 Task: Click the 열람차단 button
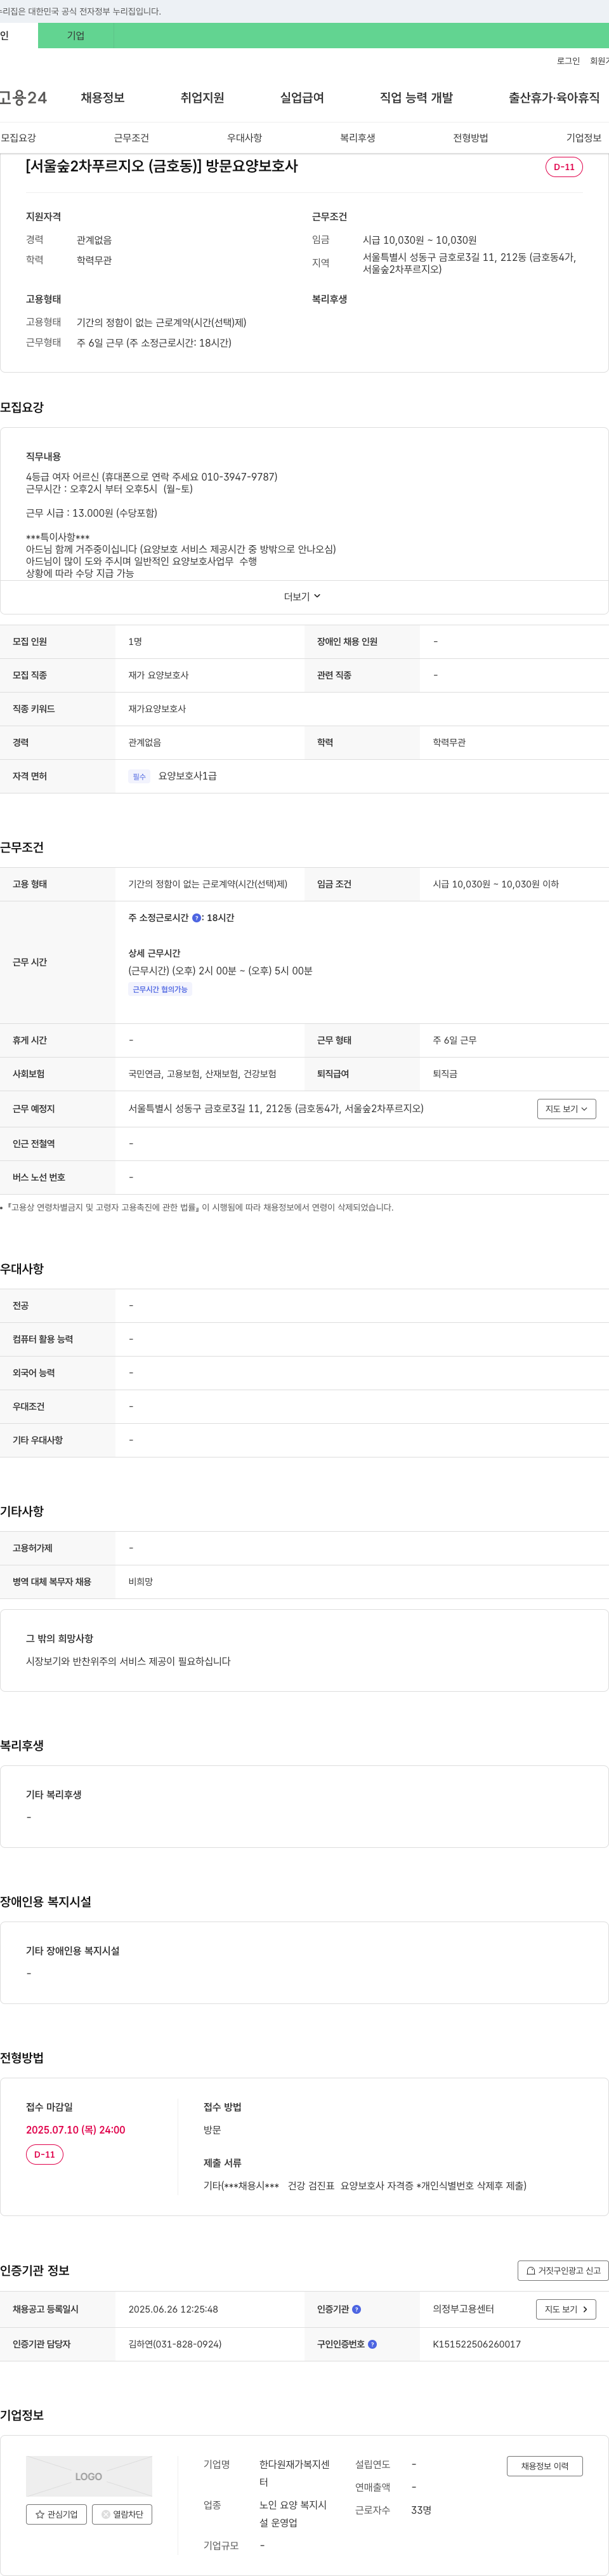[x=122, y=2514]
